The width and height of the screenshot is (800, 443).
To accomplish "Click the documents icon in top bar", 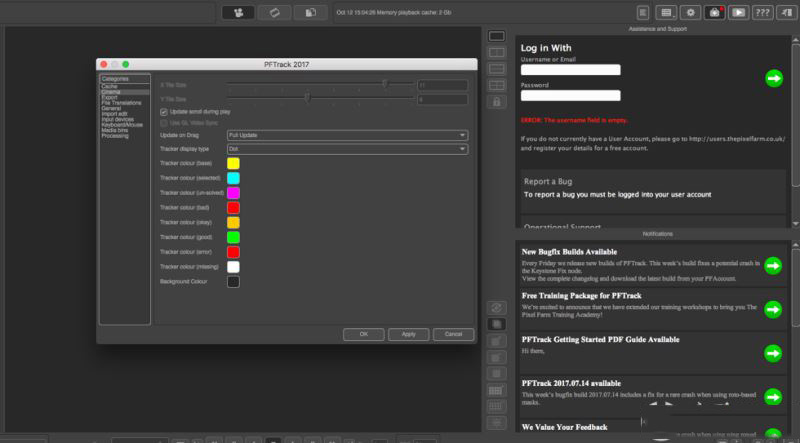I will (x=311, y=12).
